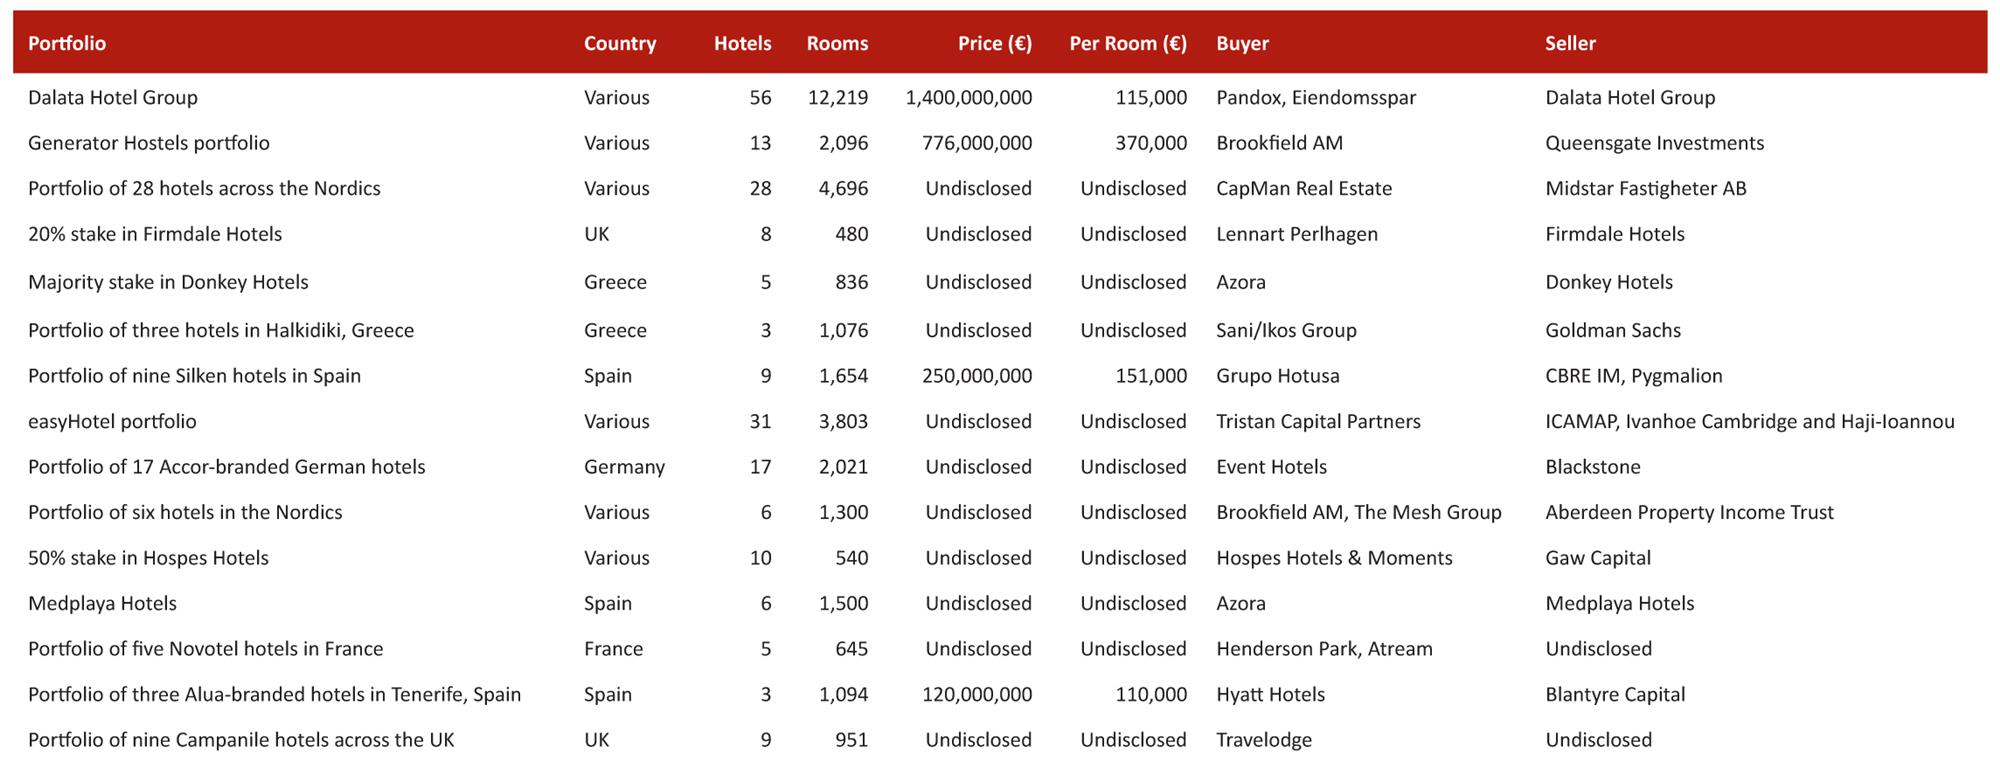This screenshot has height=767, width=2000.
Task: Click the Seller column header
Action: coord(1570,43)
